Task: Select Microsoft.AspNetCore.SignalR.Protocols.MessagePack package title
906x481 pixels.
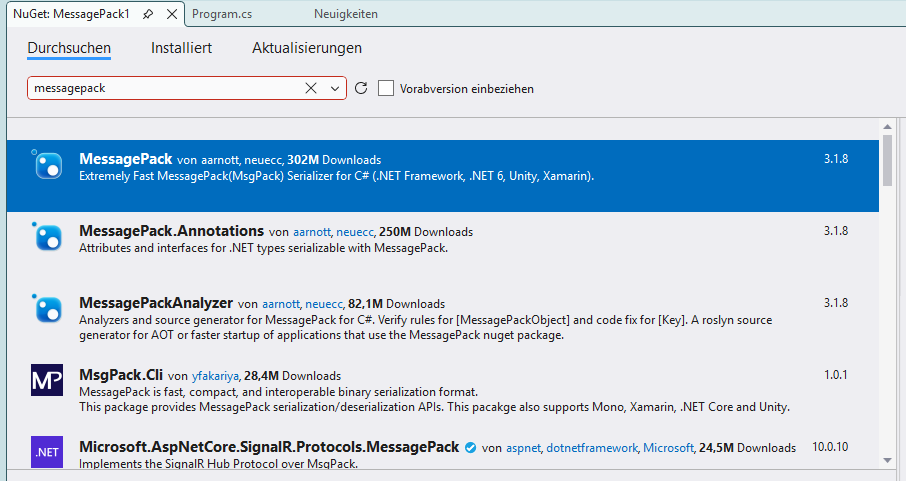Action: [269, 447]
